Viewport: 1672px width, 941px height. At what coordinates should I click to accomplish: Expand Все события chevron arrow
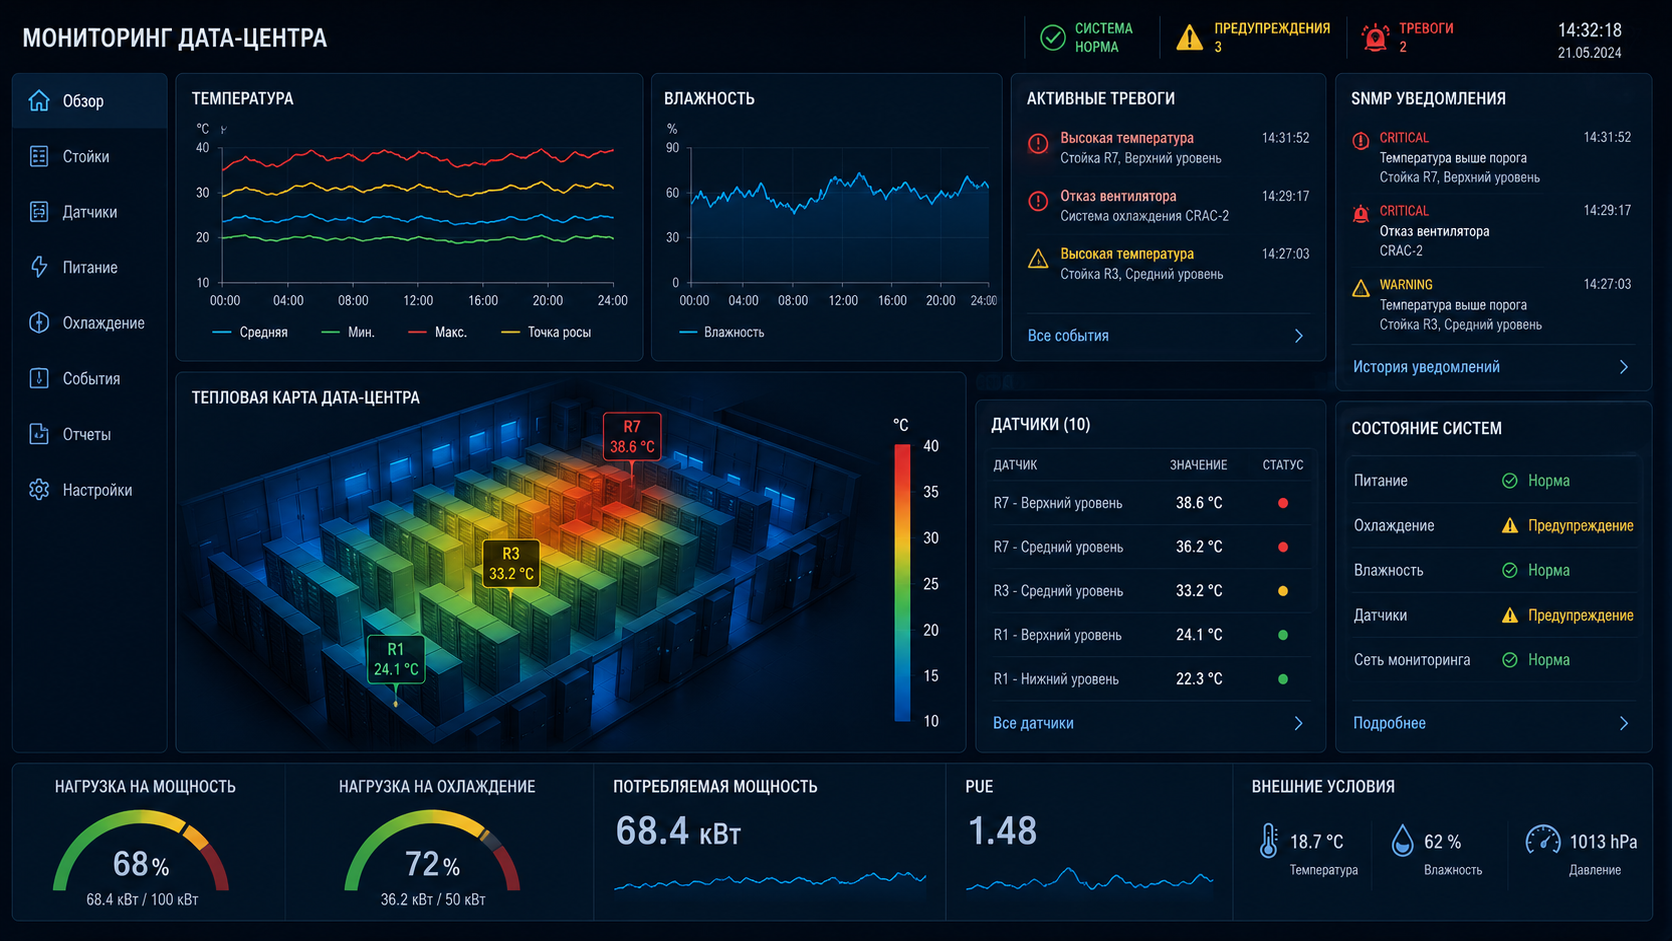click(x=1299, y=336)
